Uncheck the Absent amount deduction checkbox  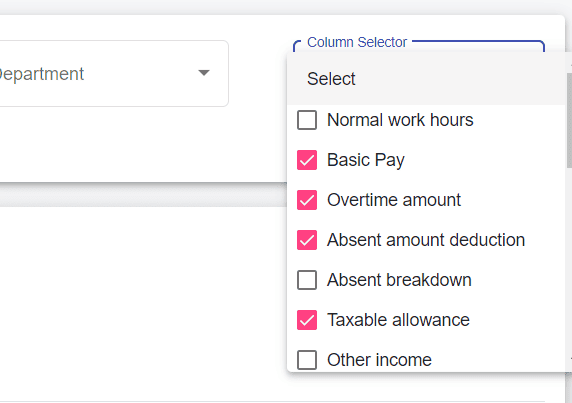coord(307,240)
